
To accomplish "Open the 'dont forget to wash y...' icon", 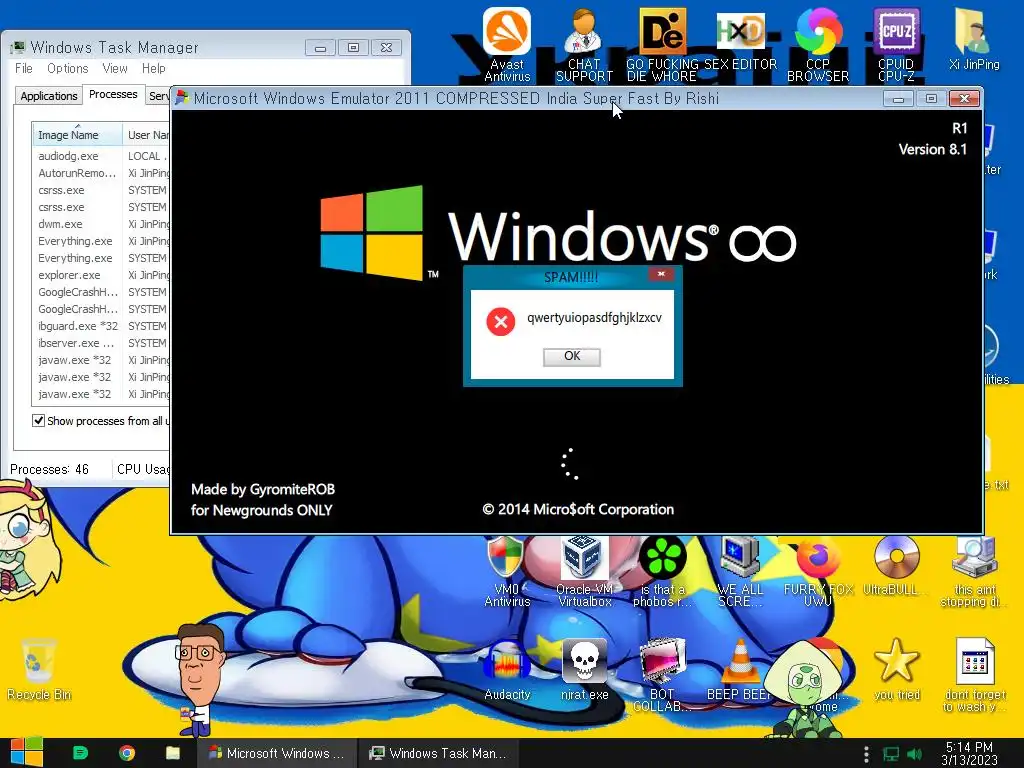I will pyautogui.click(x=974, y=675).
